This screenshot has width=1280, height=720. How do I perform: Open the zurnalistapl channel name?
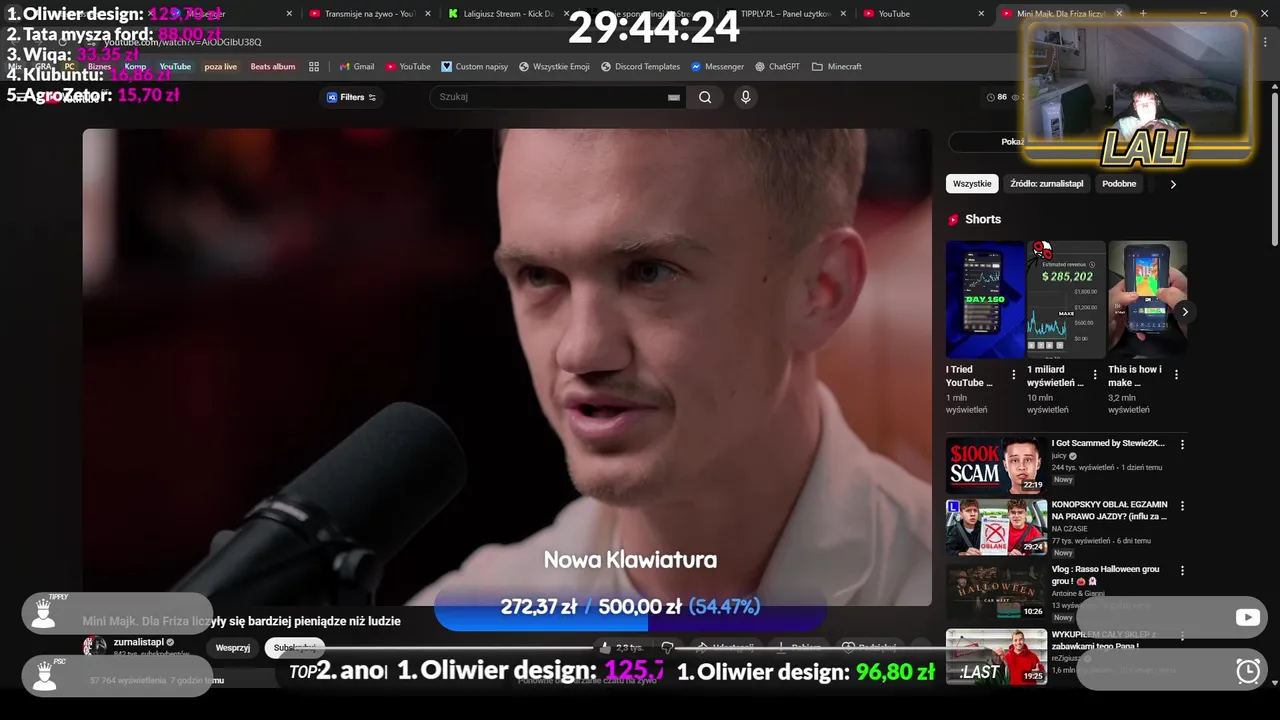138,642
